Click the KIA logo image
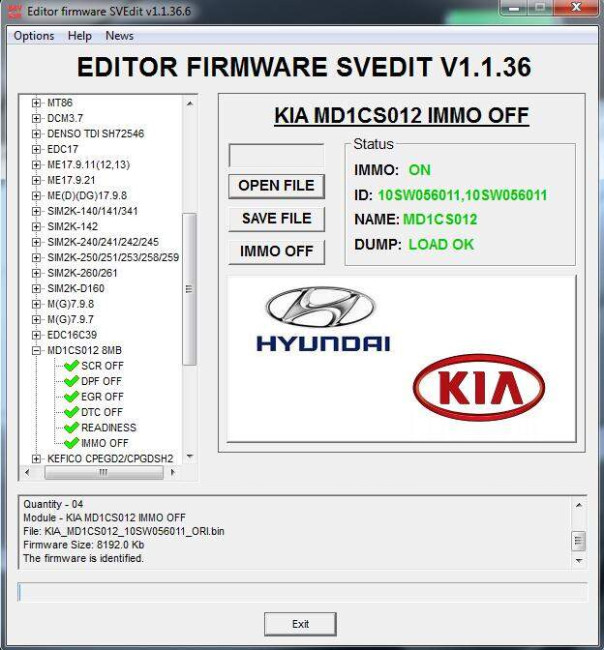The width and height of the screenshot is (604, 650). [x=479, y=387]
